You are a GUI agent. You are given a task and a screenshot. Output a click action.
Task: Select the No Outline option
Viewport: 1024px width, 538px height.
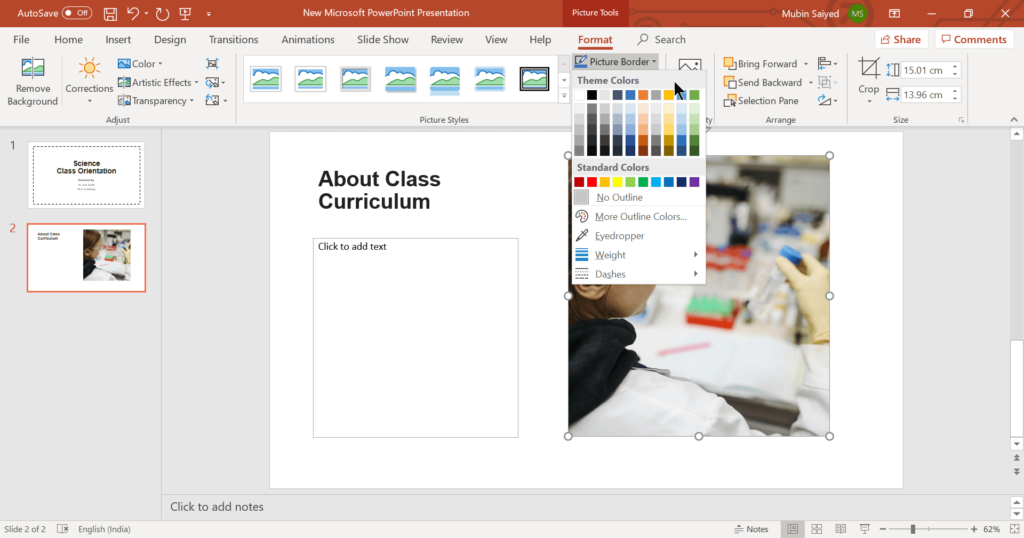pos(619,198)
